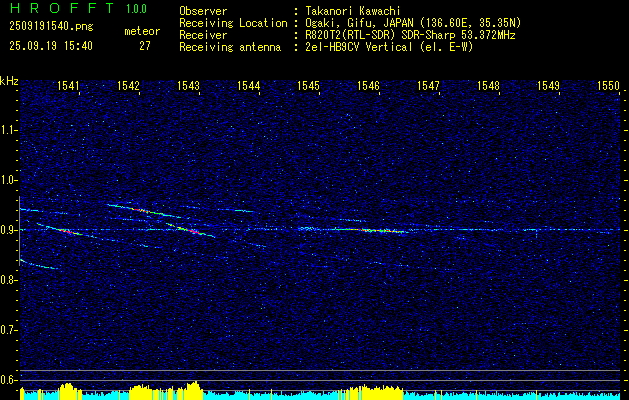This screenshot has width=629, height=400.
Task: Click the meteor count value 27
Action: pos(145,45)
